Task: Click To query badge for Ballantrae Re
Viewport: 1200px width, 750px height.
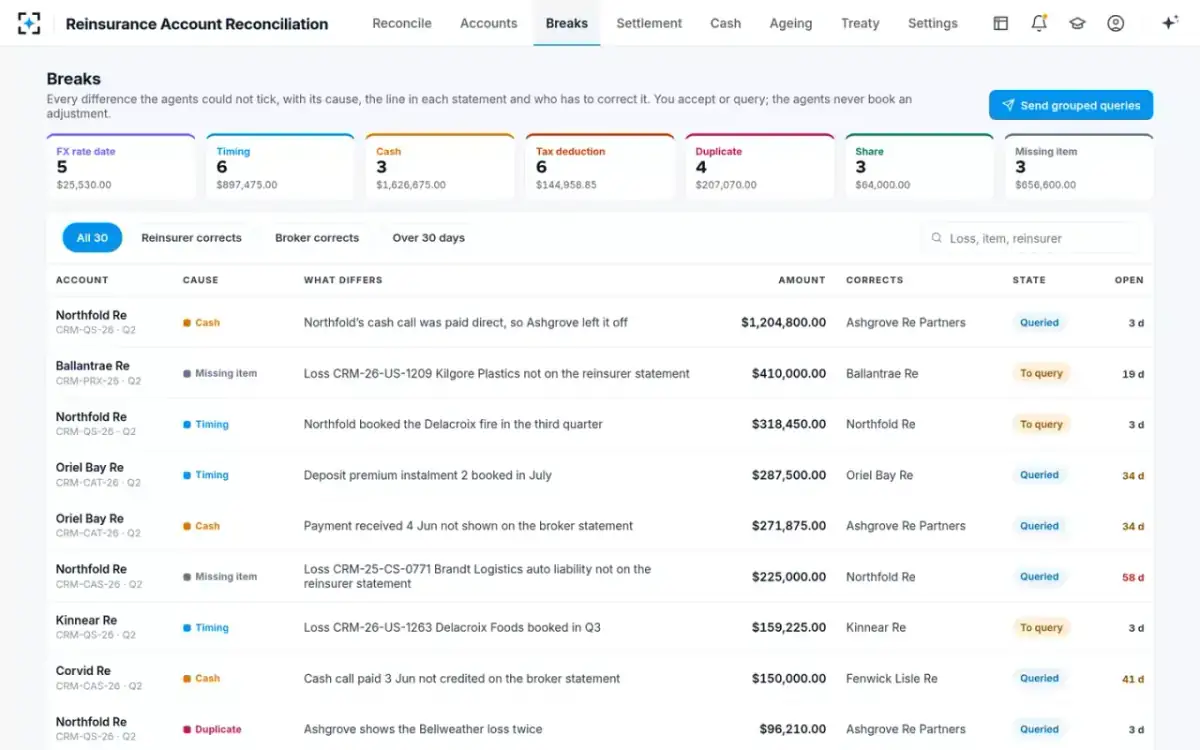Action: pyautogui.click(x=1041, y=373)
